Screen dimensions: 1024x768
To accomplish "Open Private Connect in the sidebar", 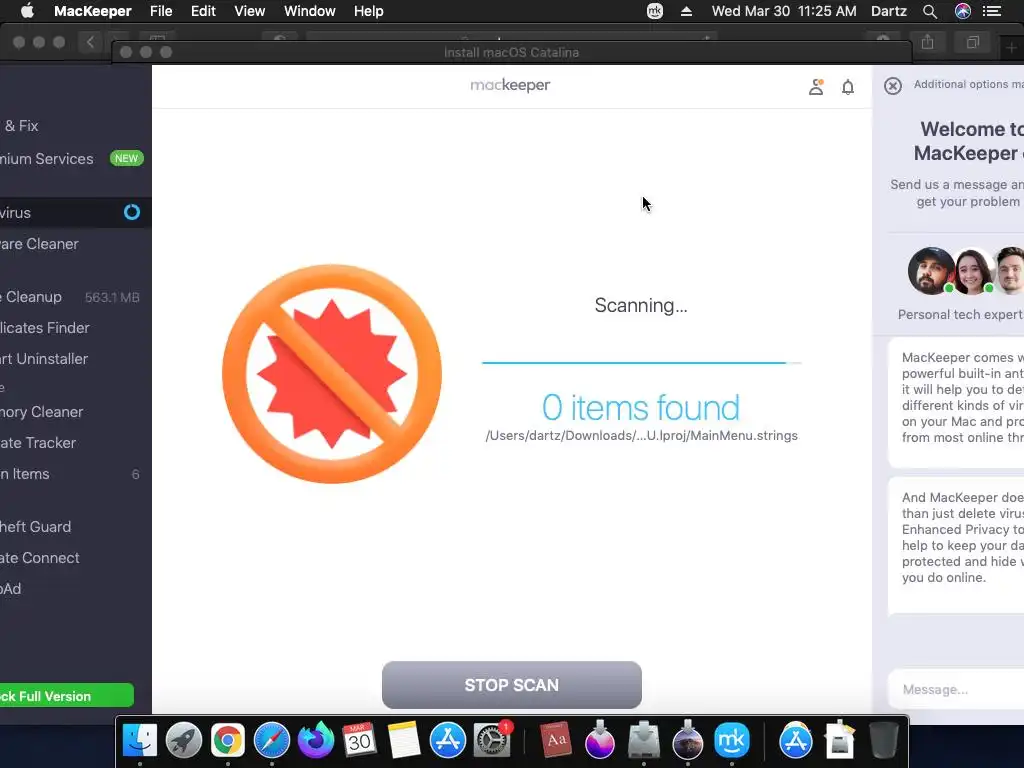I will point(76,558).
